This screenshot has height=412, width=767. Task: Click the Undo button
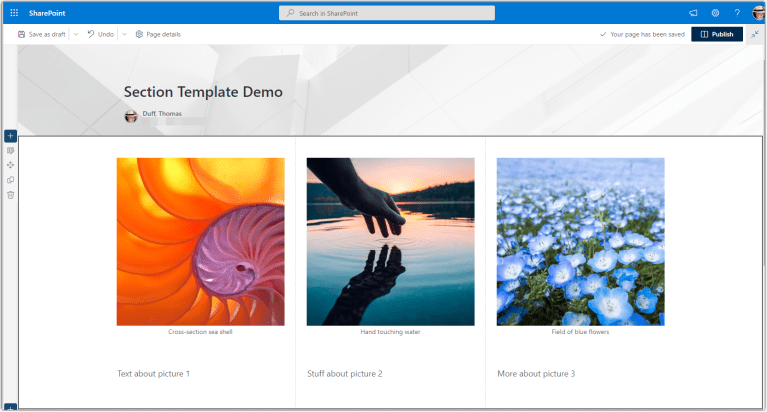[100, 34]
